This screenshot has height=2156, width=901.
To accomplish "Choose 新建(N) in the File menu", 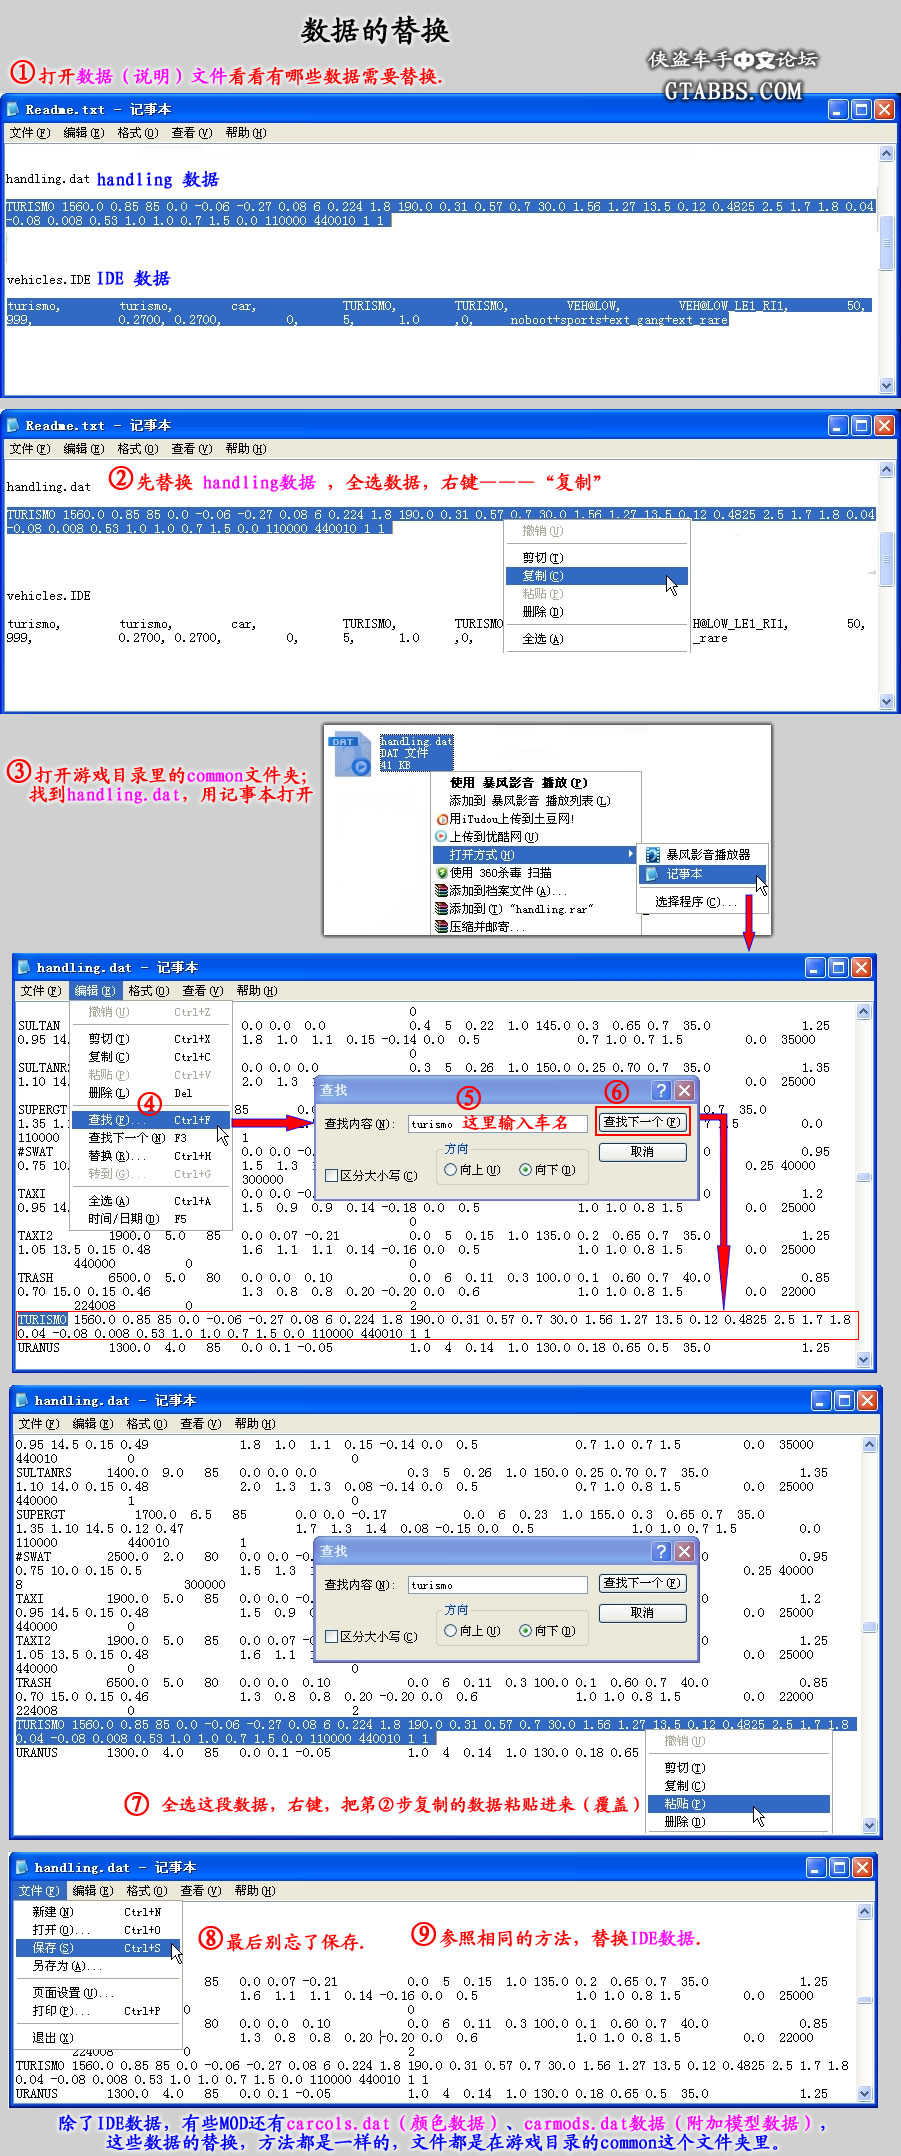I will click(x=98, y=1912).
